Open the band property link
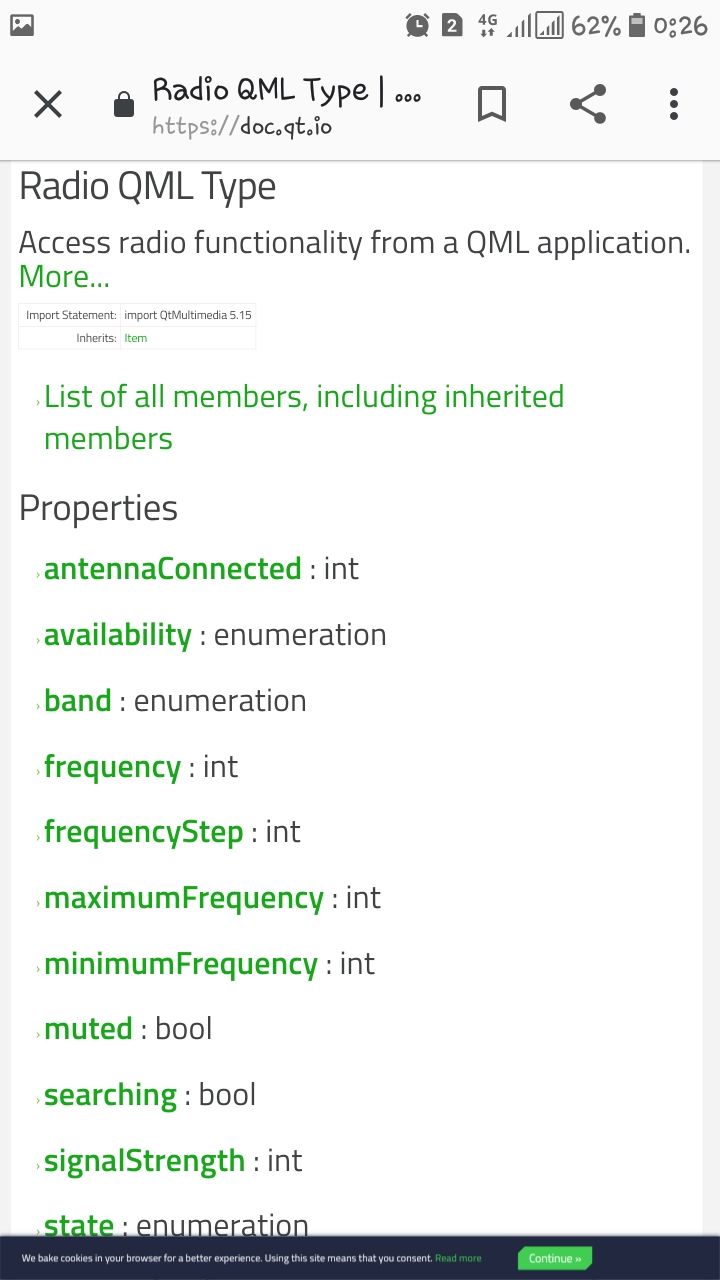Viewport: 720px width, 1280px height. tap(77, 701)
